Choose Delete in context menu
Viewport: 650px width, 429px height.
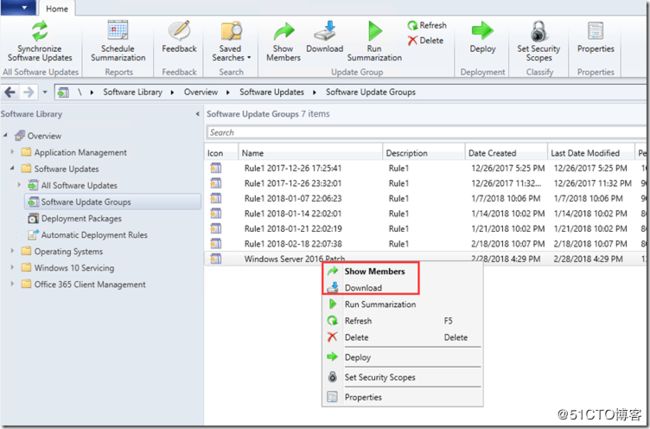click(402, 337)
